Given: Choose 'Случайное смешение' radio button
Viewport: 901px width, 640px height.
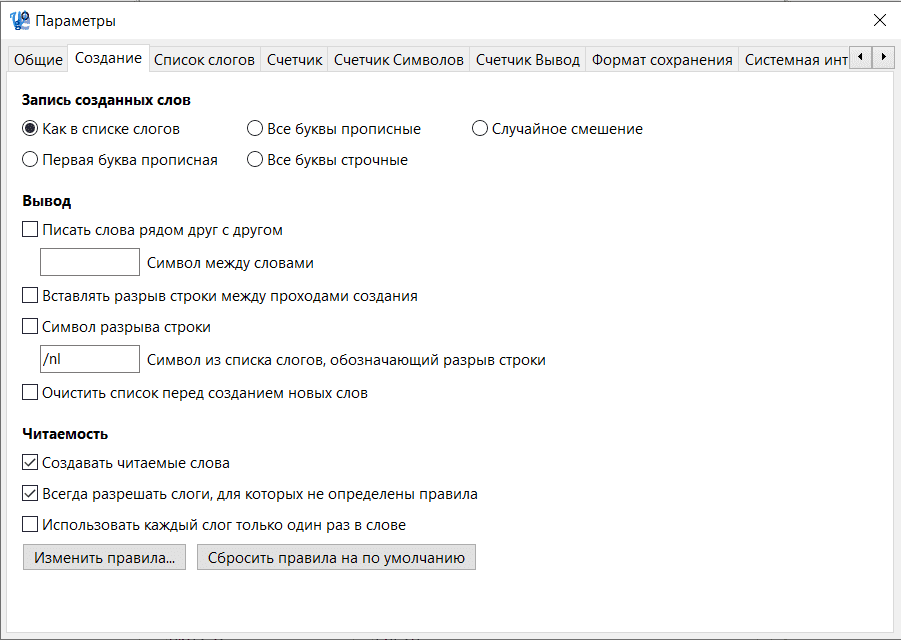Looking at the screenshot, I should [480, 129].
